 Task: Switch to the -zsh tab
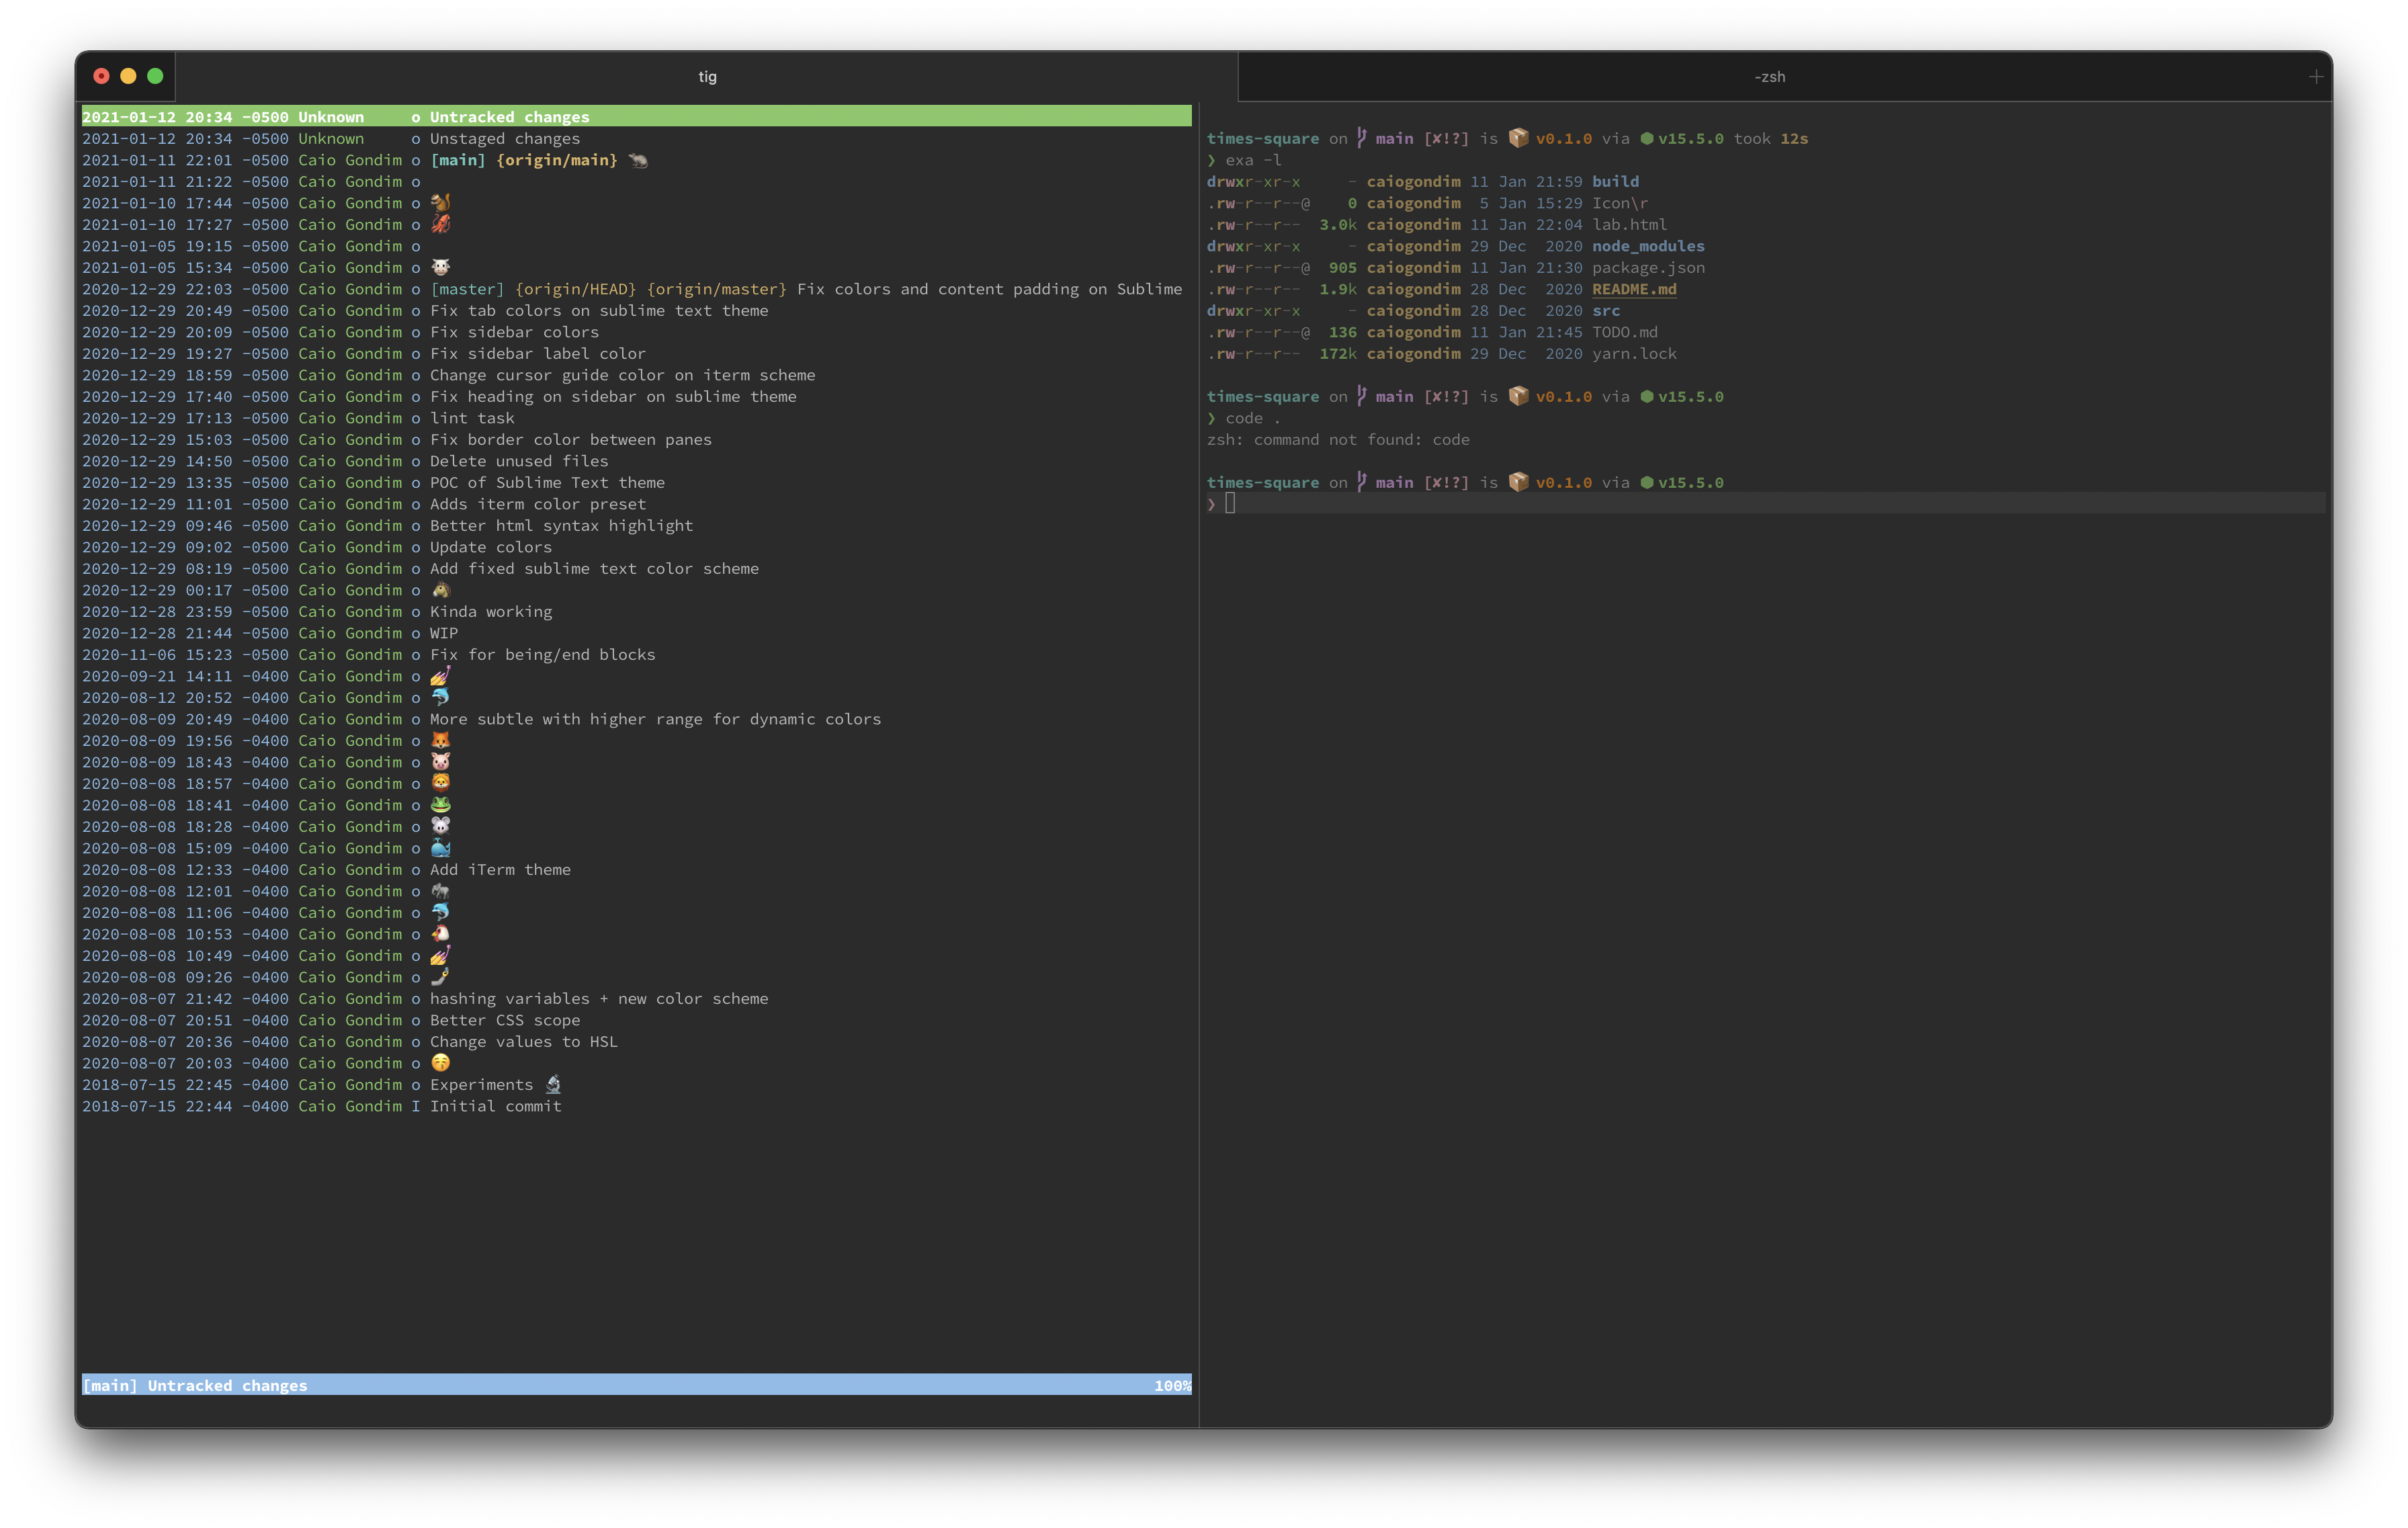pos(1769,77)
